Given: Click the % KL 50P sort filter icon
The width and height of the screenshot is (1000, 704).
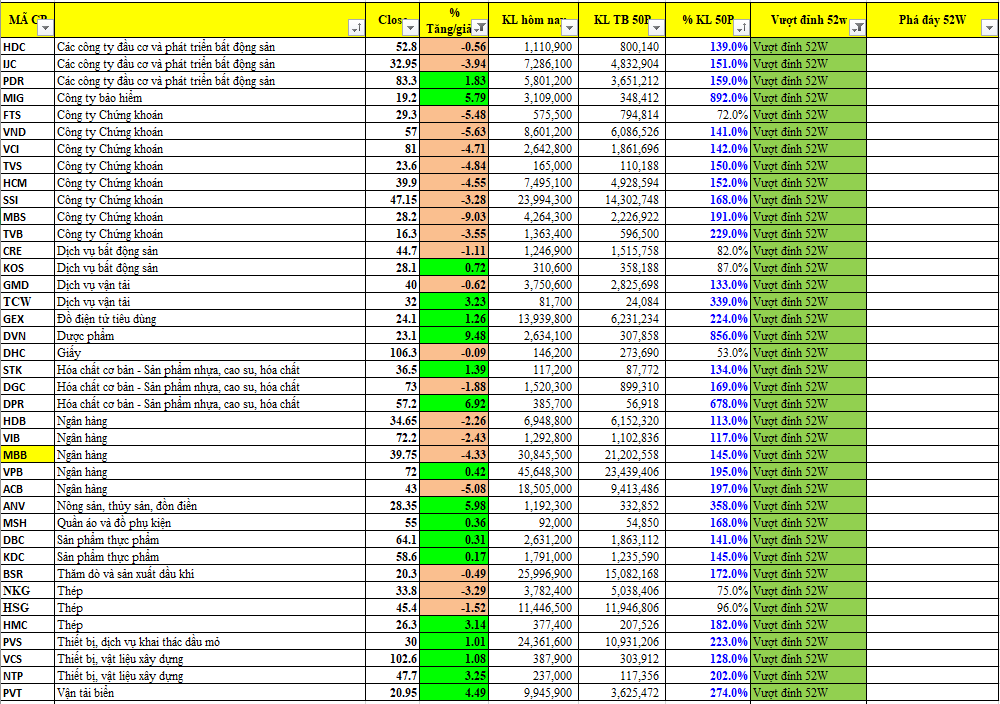Looking at the screenshot, I should 741,27.
